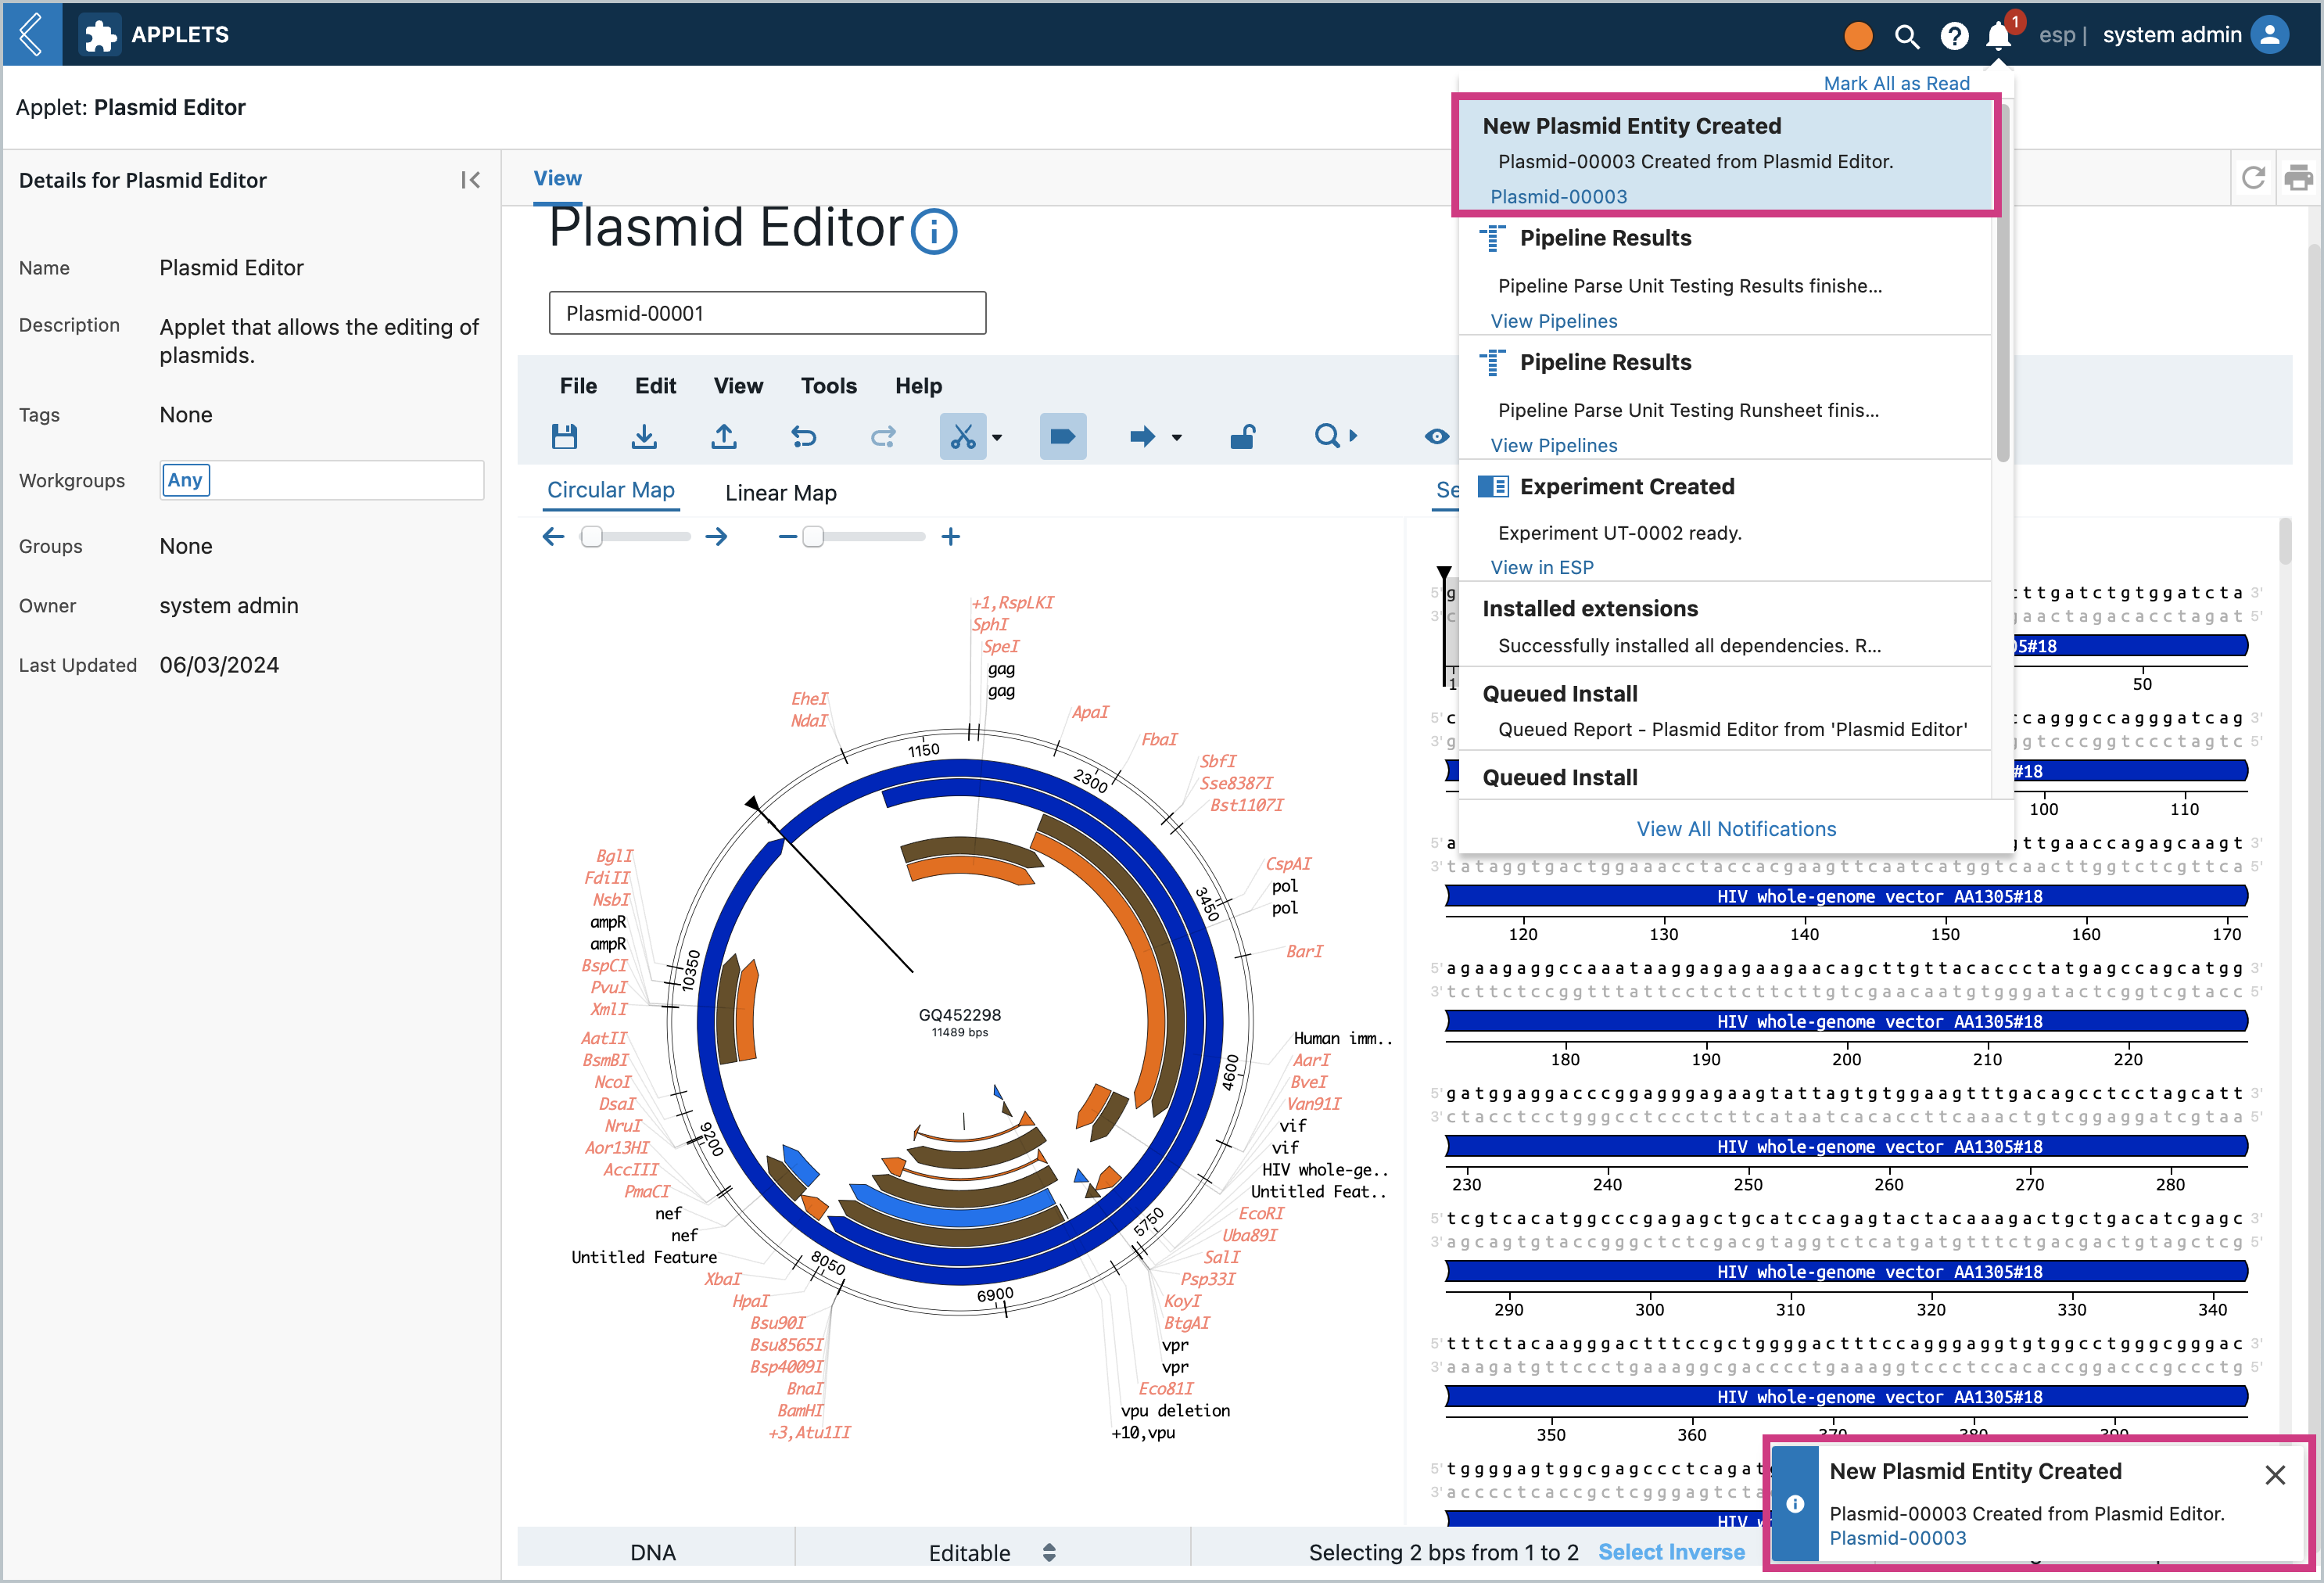Toggle the visibility eye tool

(1436, 436)
